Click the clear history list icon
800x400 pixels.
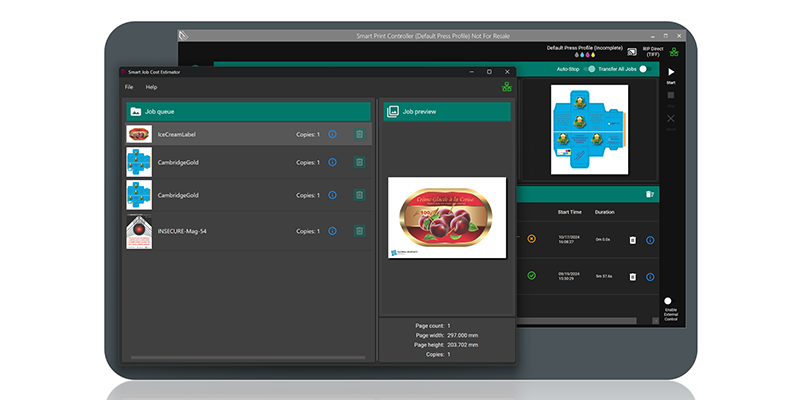point(650,194)
